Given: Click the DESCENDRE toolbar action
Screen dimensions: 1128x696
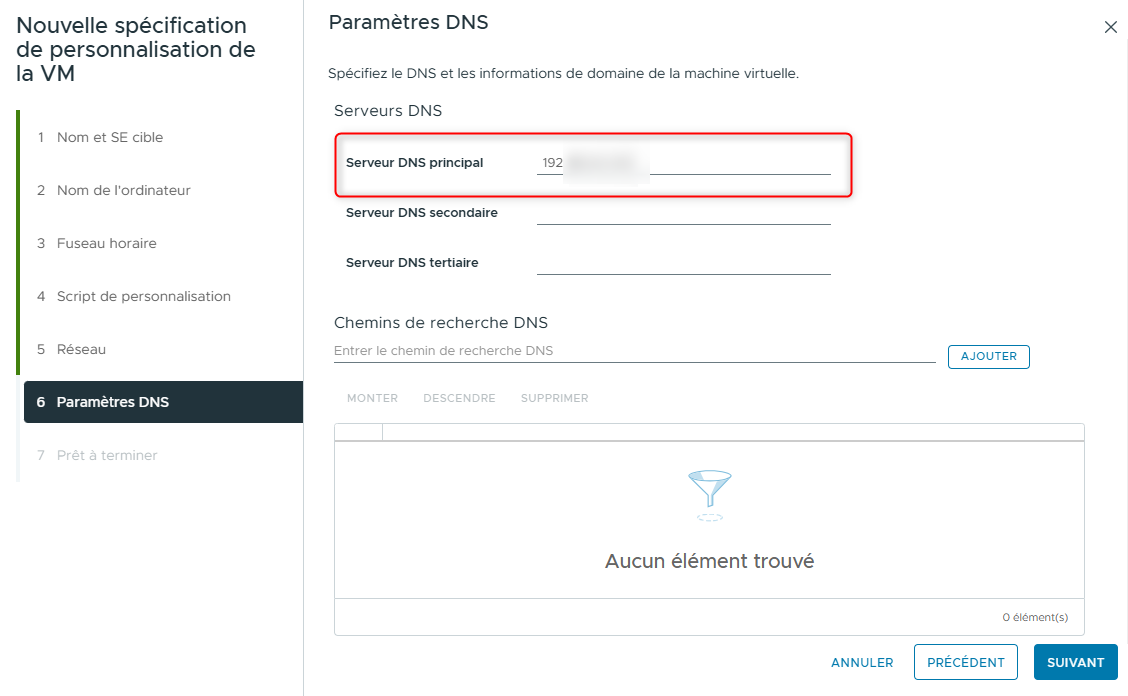Looking at the screenshot, I should pyautogui.click(x=459, y=397).
